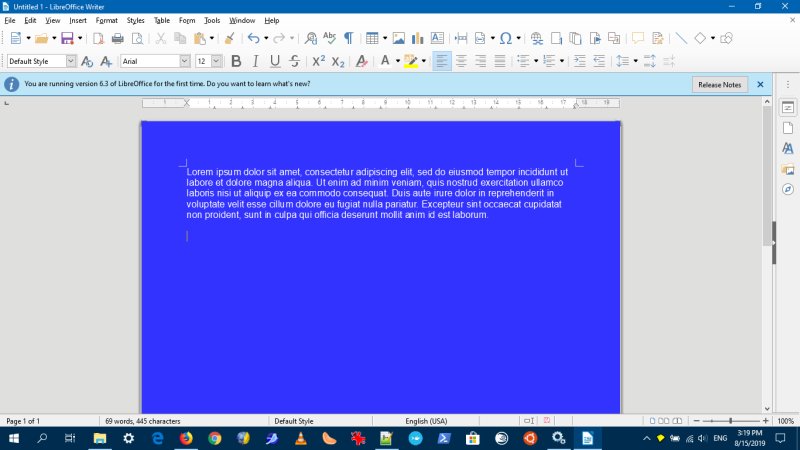Click the Release Notes button
Image resolution: width=800 pixels, height=450 pixels.
click(x=719, y=85)
